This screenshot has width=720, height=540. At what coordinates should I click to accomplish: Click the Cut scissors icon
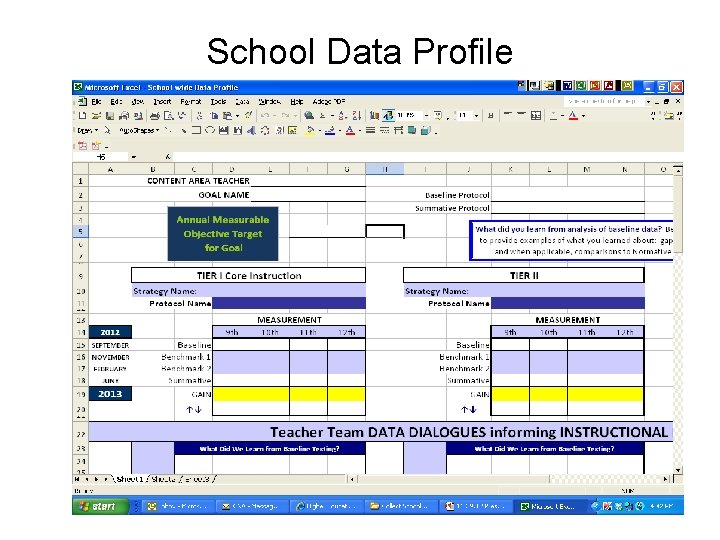pyautogui.click(x=200, y=116)
